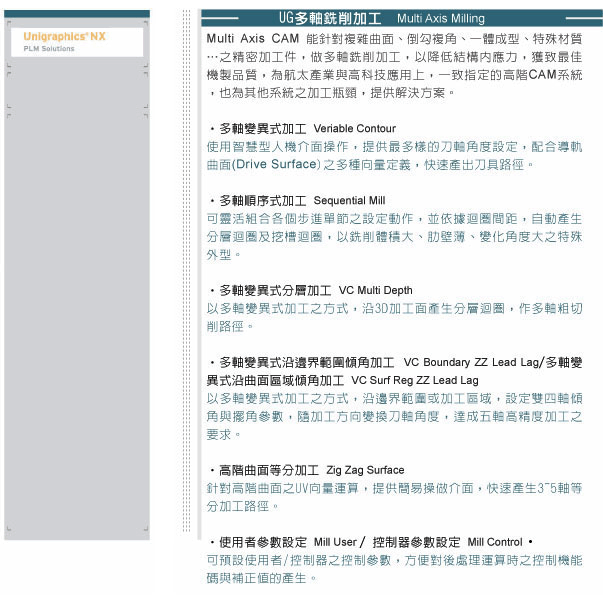Click the description line starting '角與擺角參數'
The width and height of the screenshot is (603, 602).
point(394,416)
